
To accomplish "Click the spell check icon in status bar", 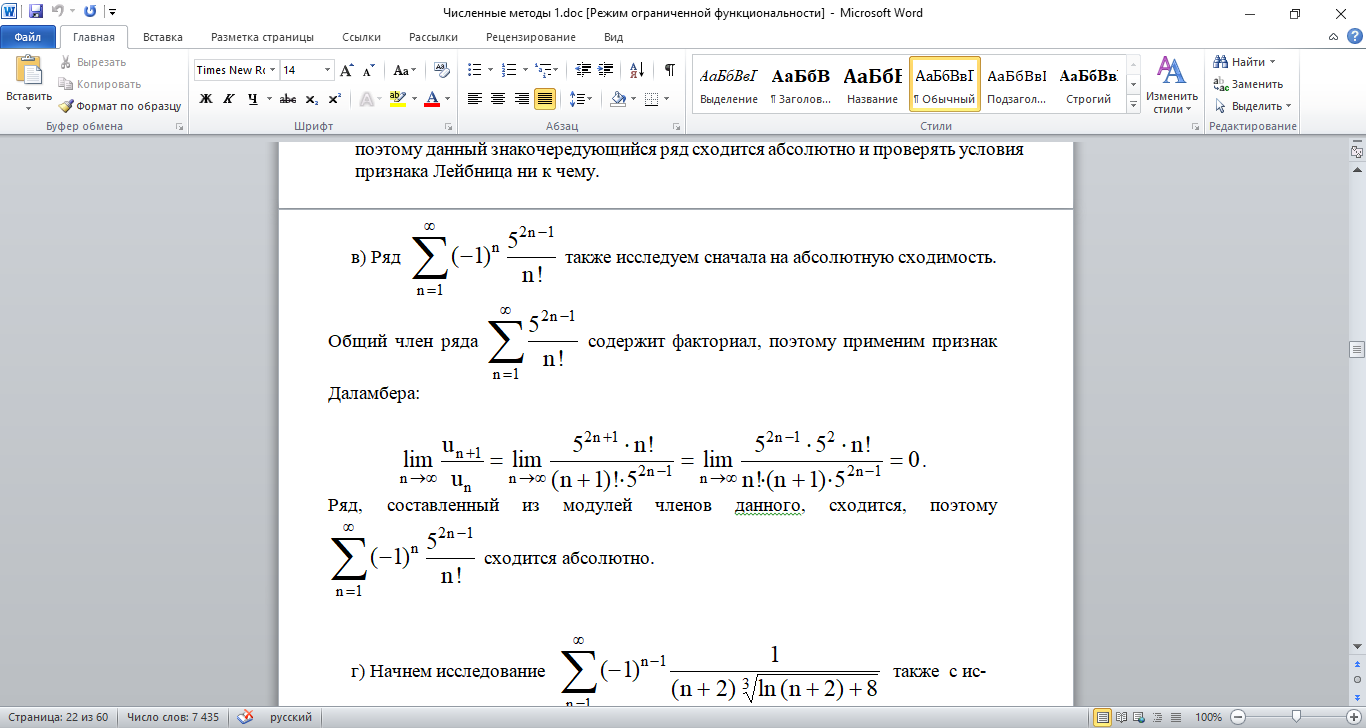I will (245, 717).
